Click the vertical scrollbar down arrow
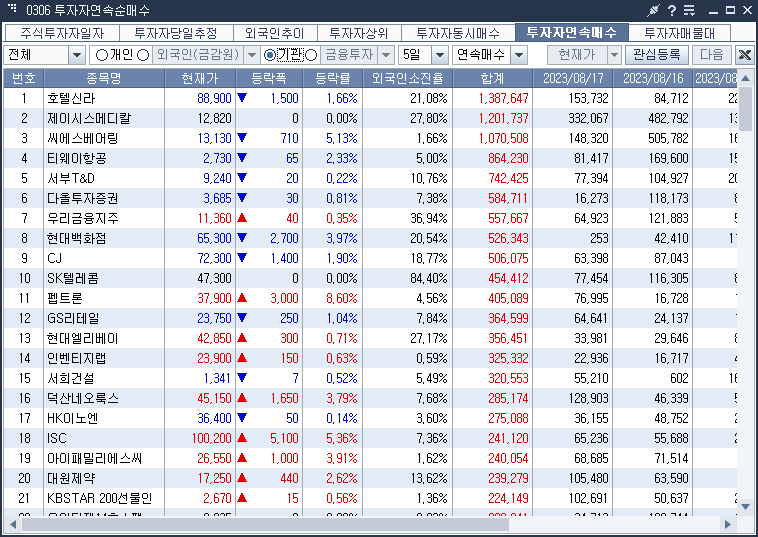 pyautogui.click(x=745, y=507)
